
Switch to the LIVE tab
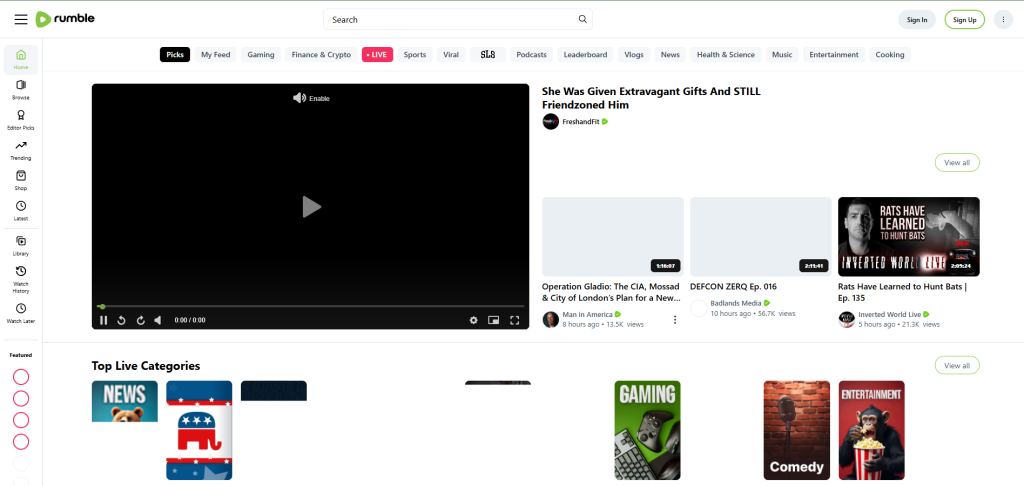[377, 55]
